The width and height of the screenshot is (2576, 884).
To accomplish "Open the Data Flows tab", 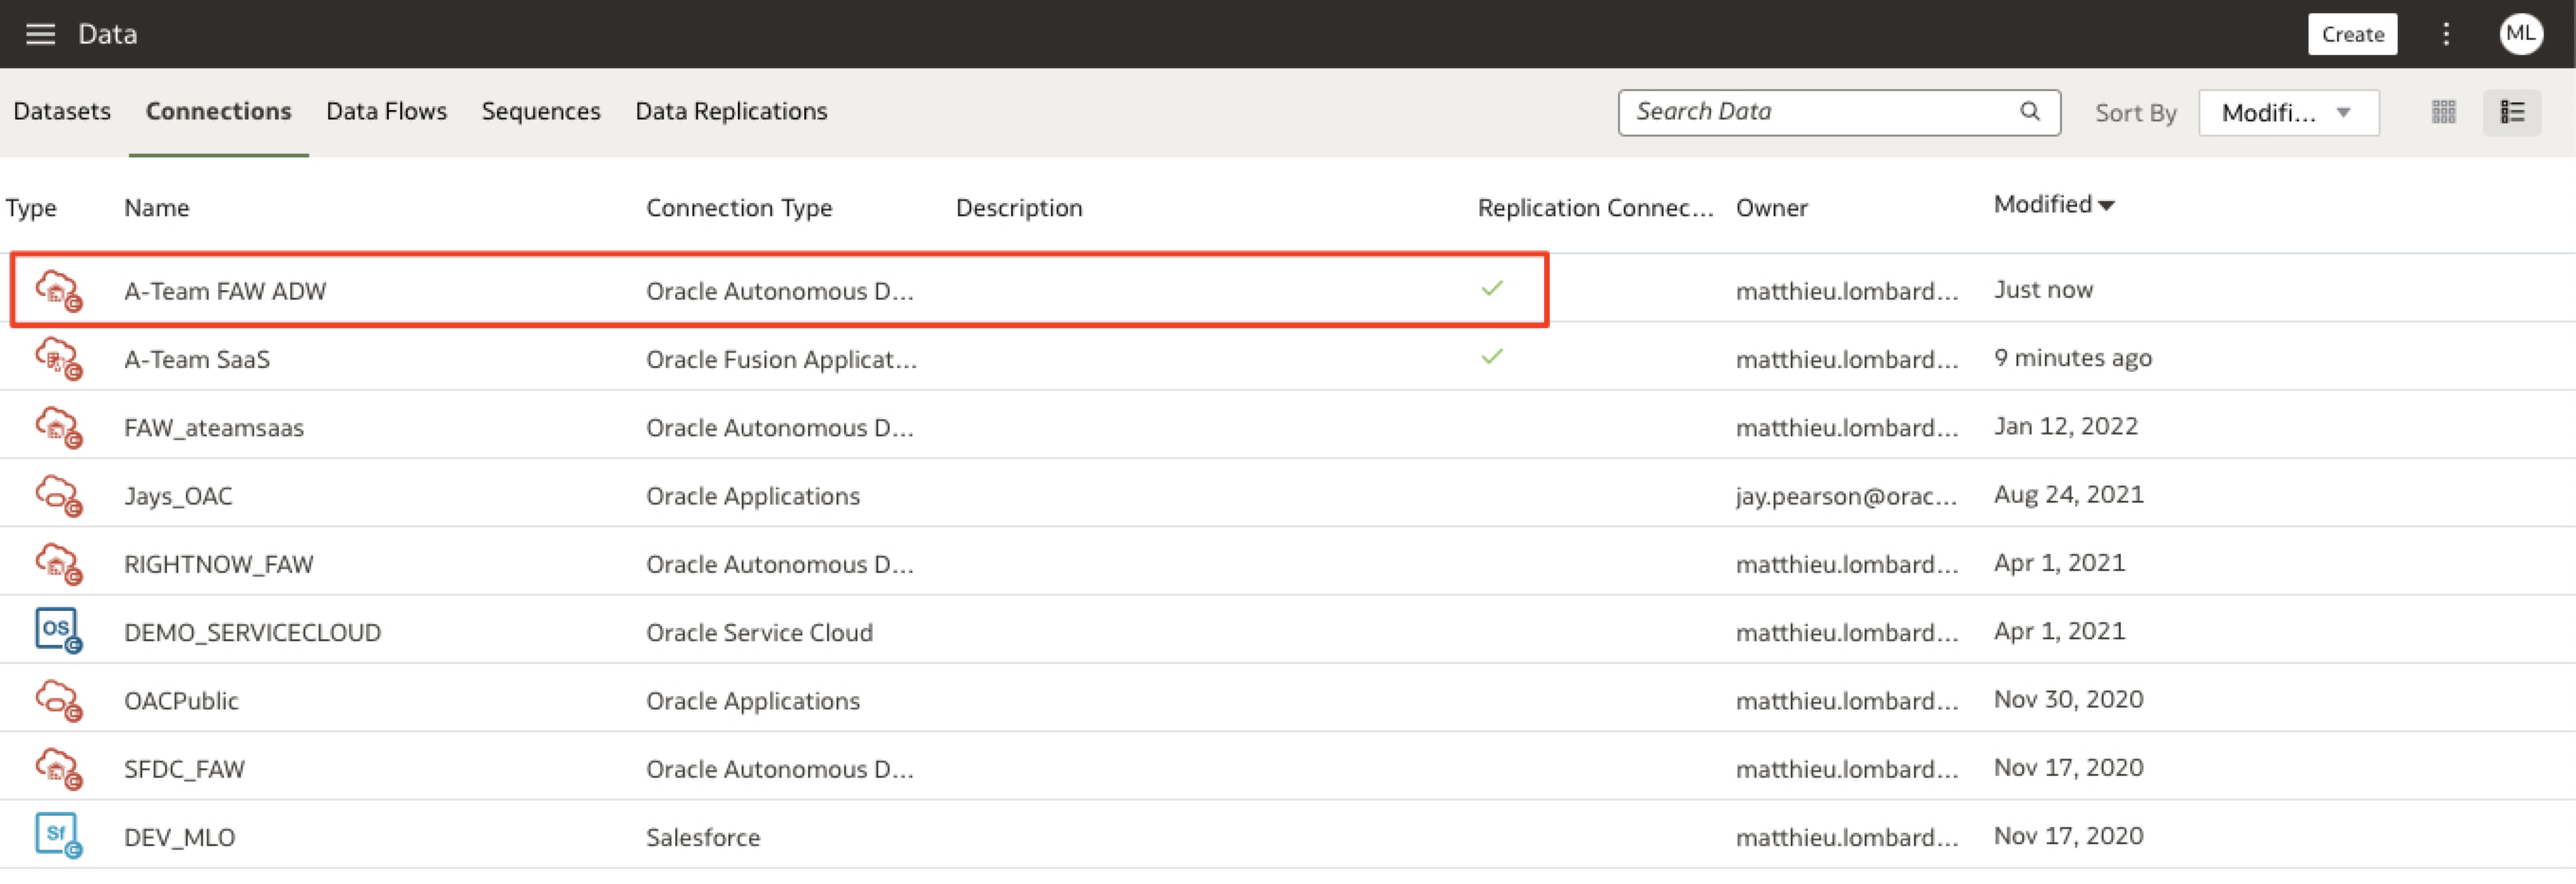I will point(386,111).
